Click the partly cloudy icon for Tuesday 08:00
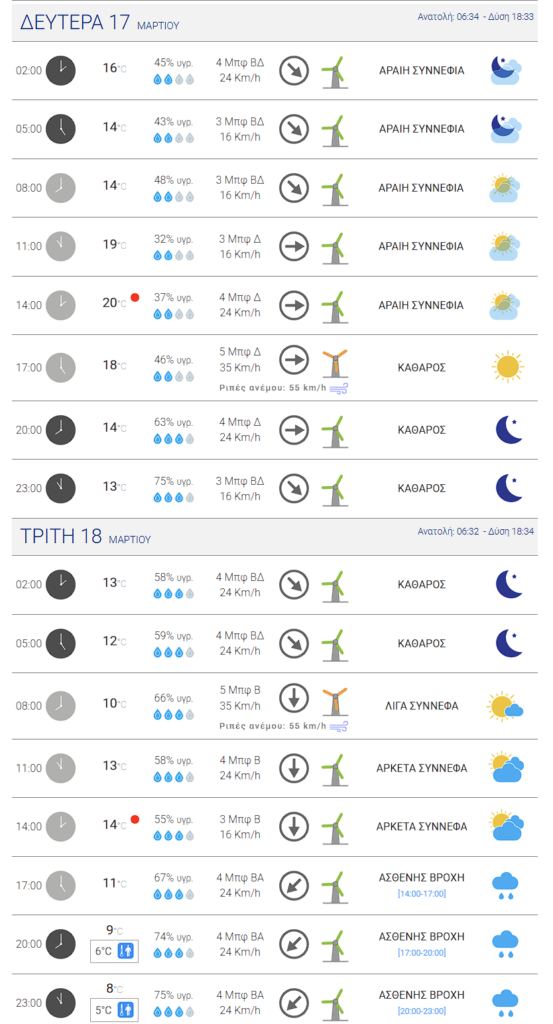553x1024 pixels. tap(505, 706)
